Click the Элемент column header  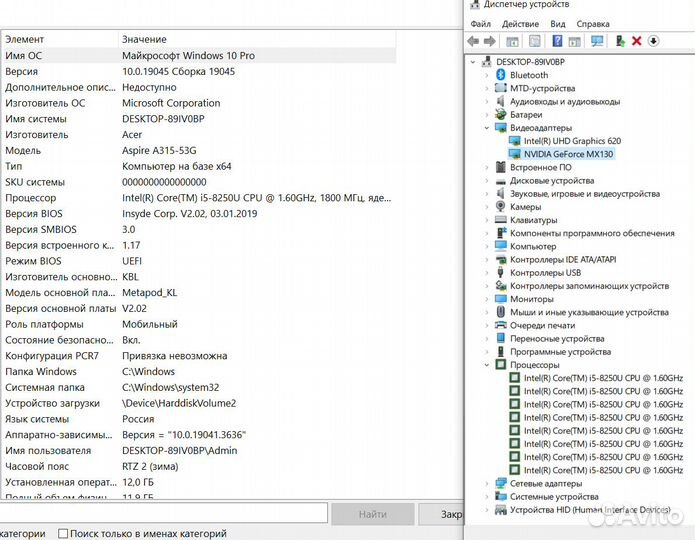60,39
